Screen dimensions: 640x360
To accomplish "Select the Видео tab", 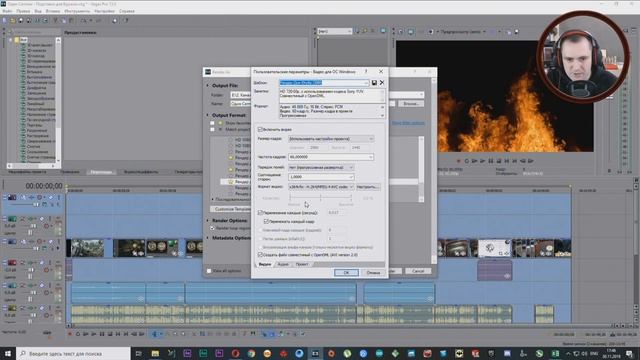I will 264,264.
